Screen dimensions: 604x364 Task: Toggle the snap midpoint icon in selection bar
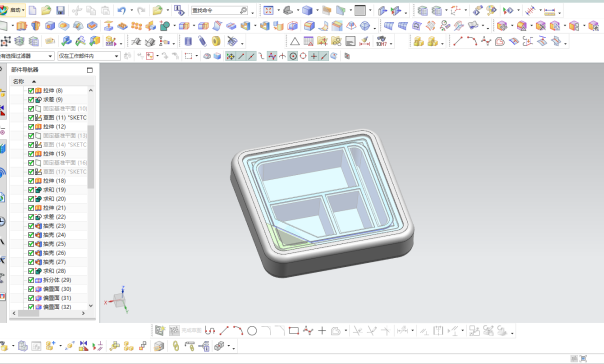click(x=251, y=56)
